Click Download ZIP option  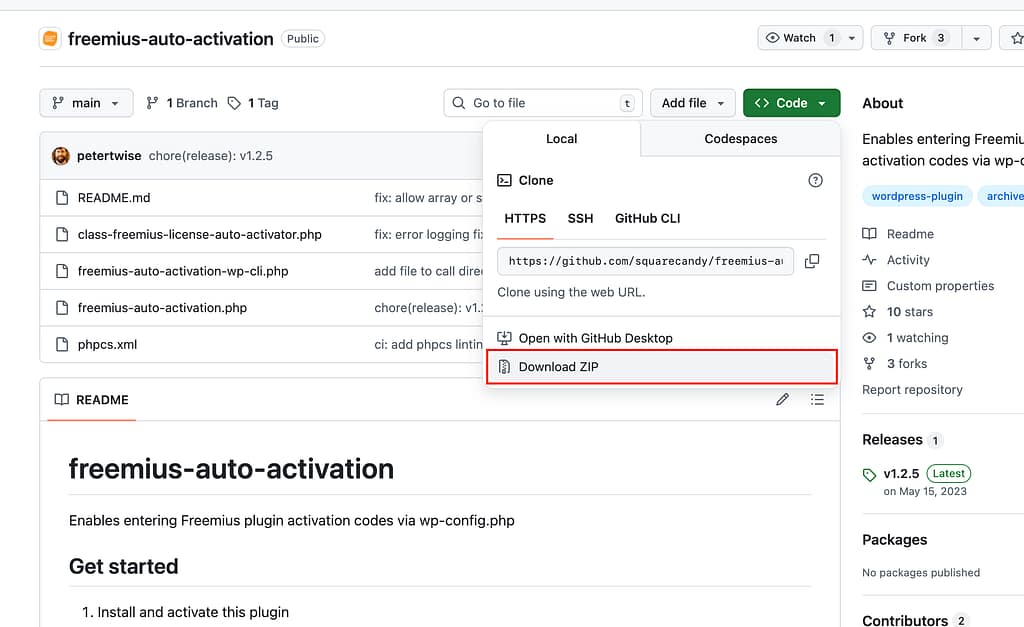point(661,366)
